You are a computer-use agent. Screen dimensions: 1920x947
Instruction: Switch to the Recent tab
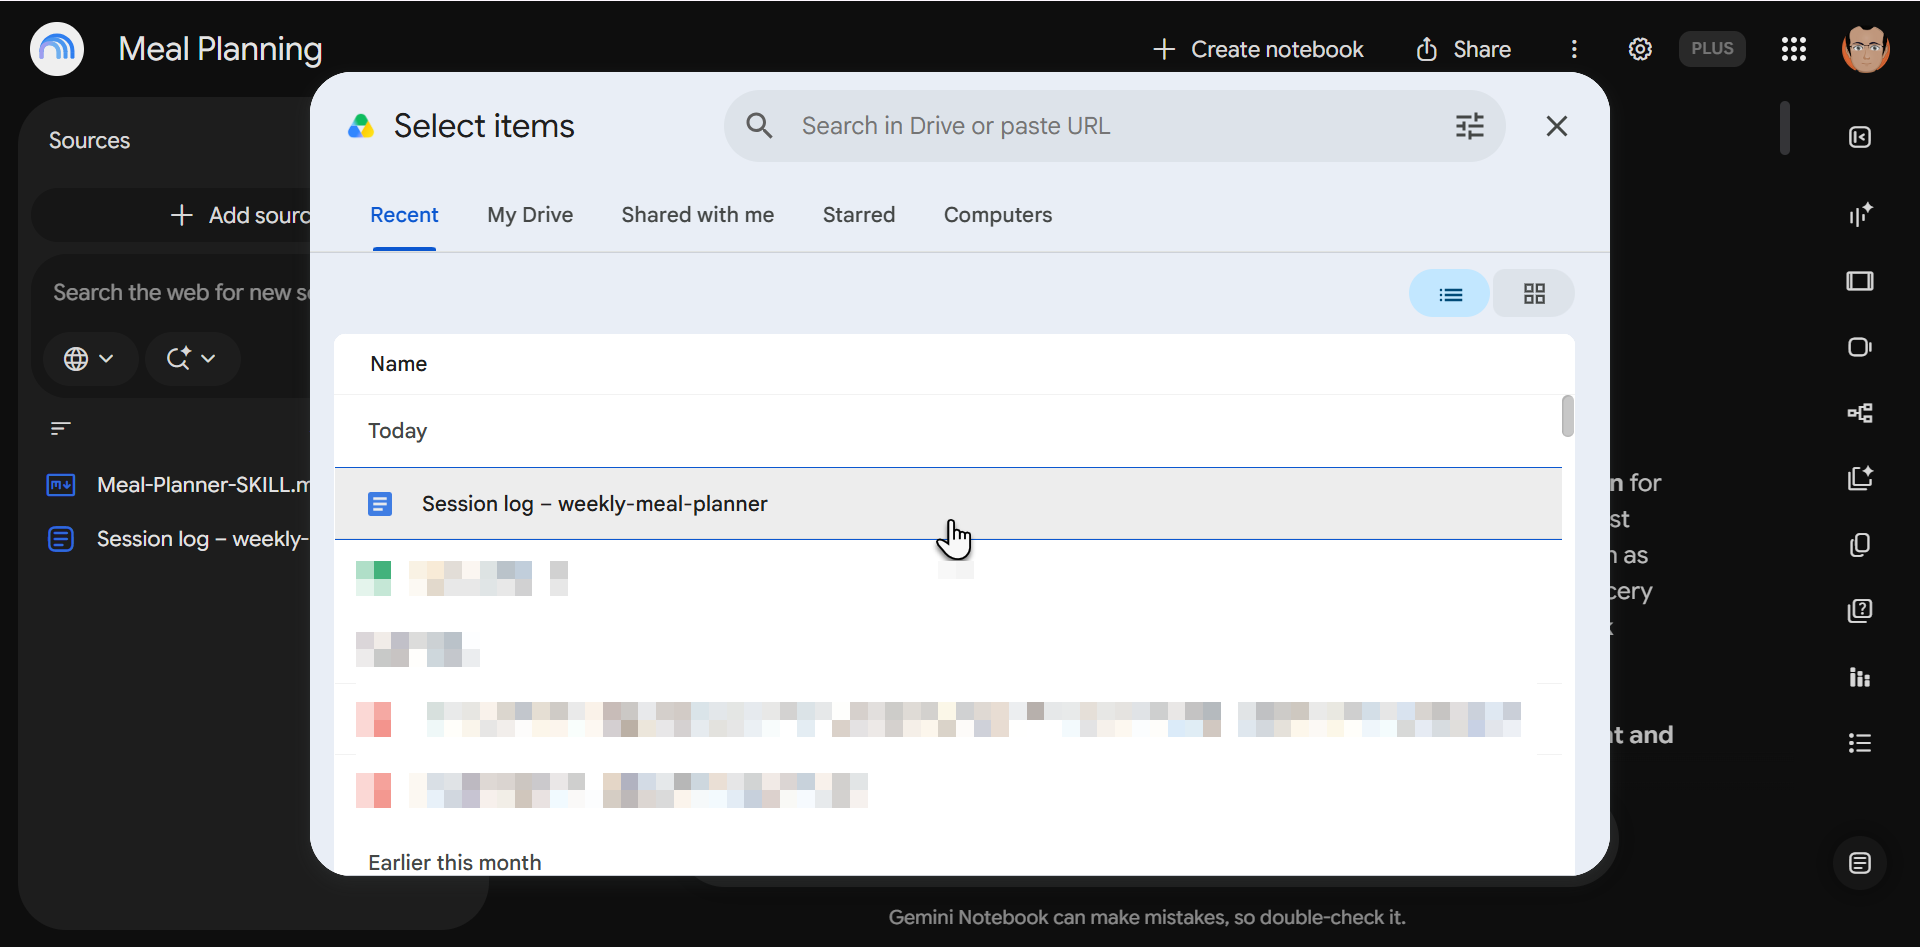404,215
